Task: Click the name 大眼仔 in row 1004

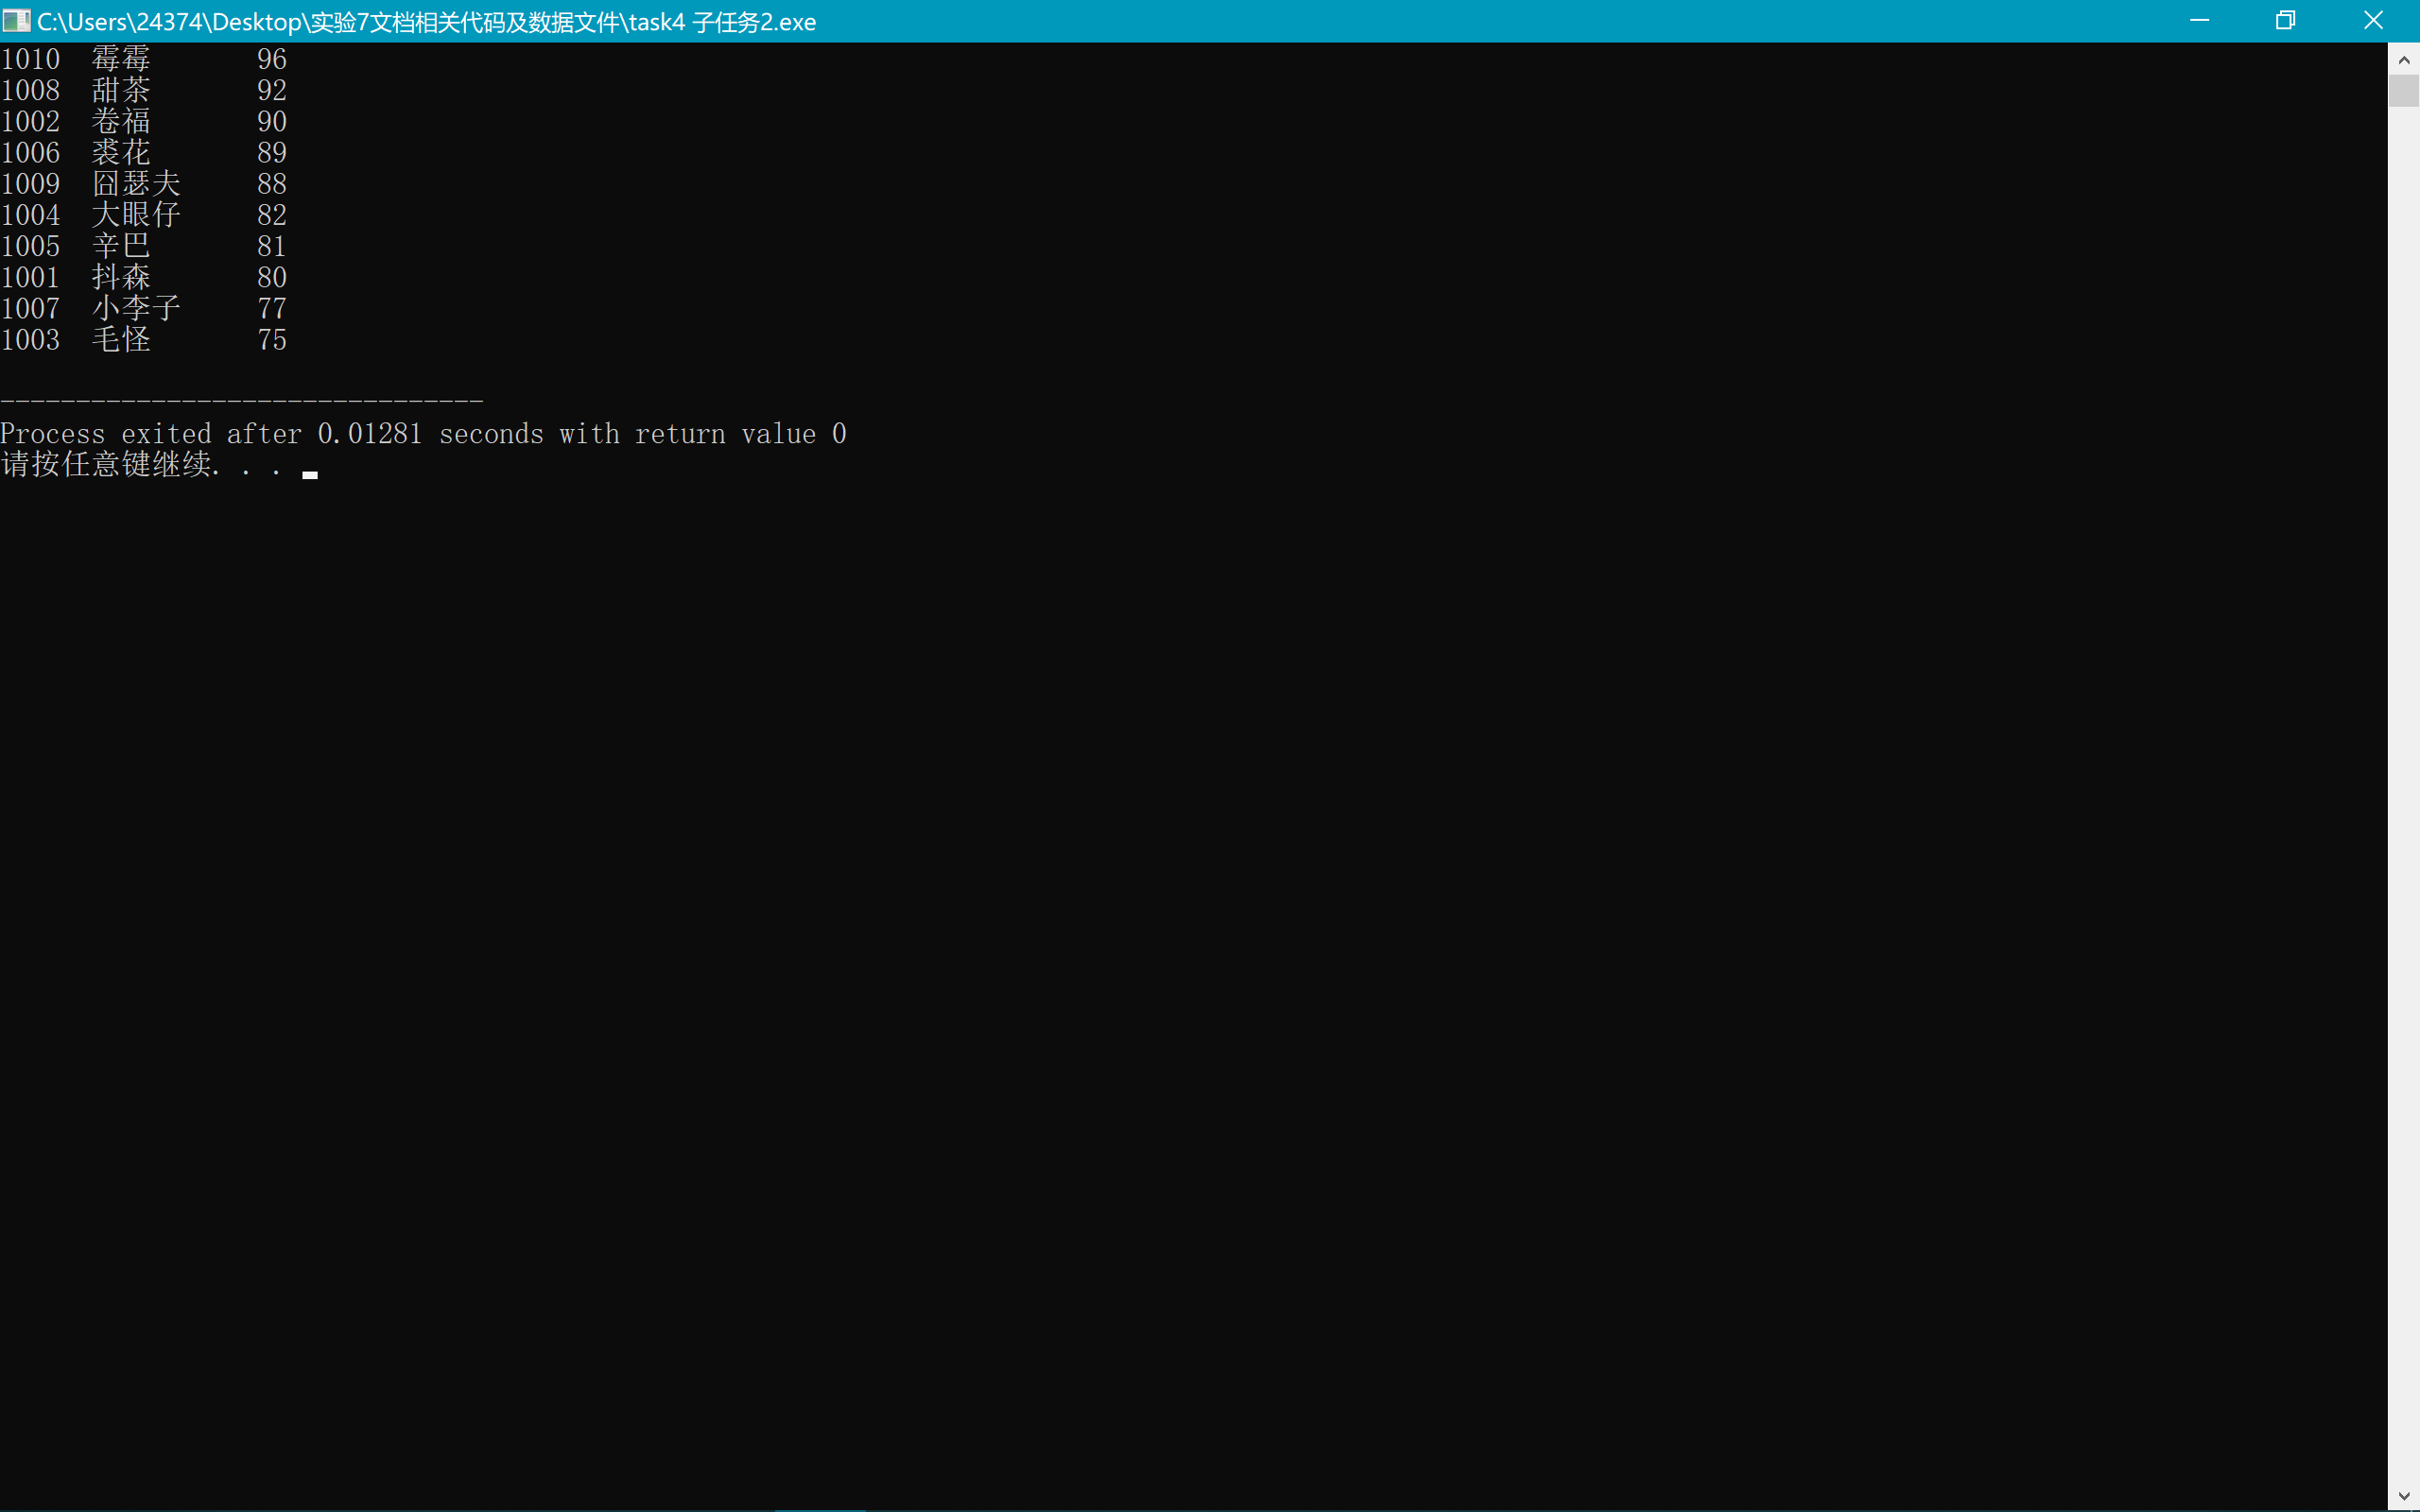Action: tap(136, 215)
